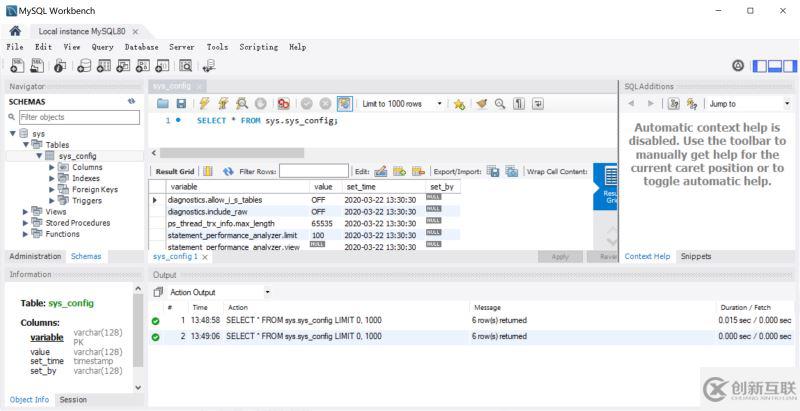Get context help for caret position
This screenshot has height=411, width=800.
pyautogui.click(x=673, y=104)
